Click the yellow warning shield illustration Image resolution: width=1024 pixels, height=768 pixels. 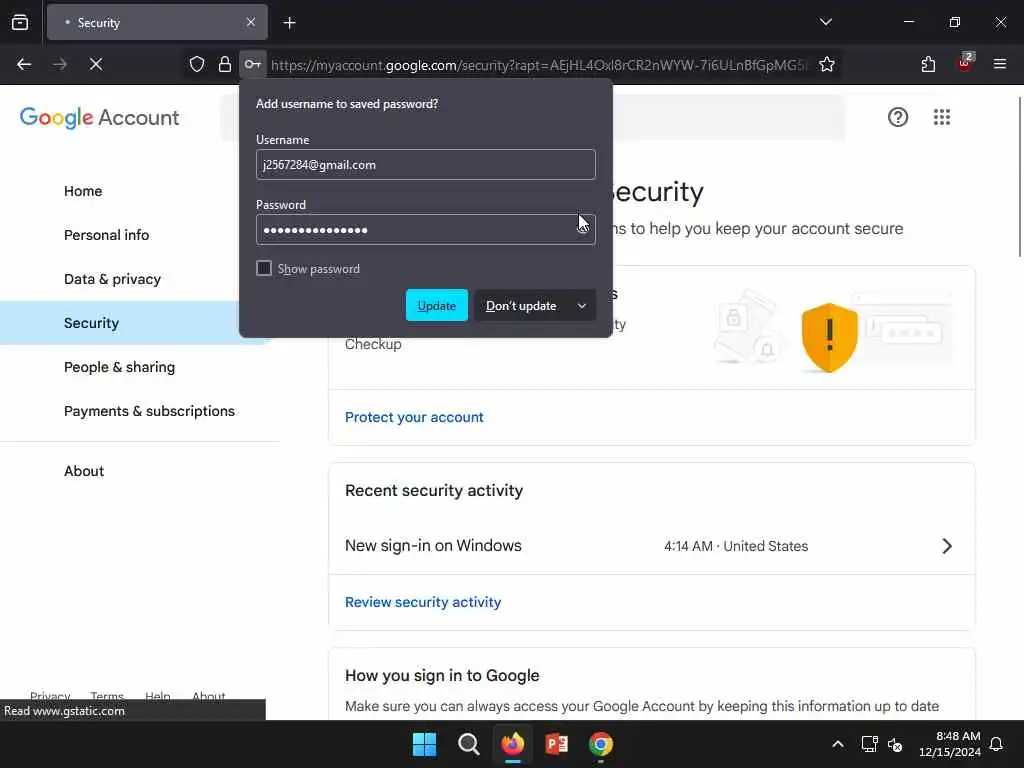point(829,337)
